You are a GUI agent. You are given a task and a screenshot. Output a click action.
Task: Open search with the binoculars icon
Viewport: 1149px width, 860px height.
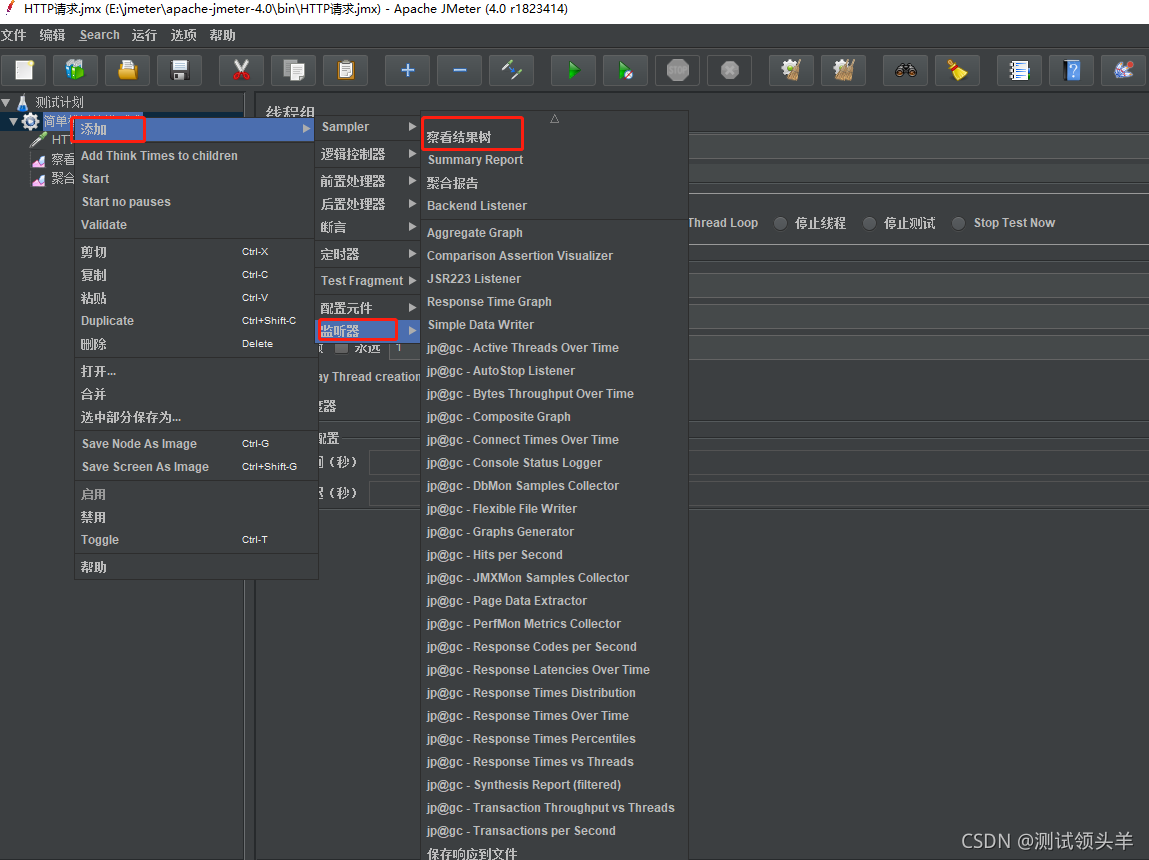click(906, 70)
